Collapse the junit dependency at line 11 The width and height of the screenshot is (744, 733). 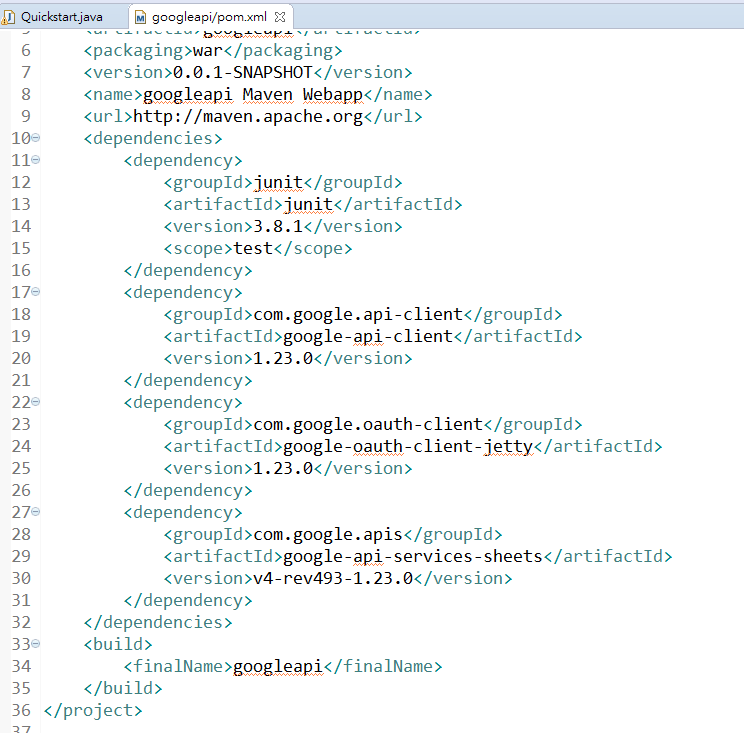point(36,160)
